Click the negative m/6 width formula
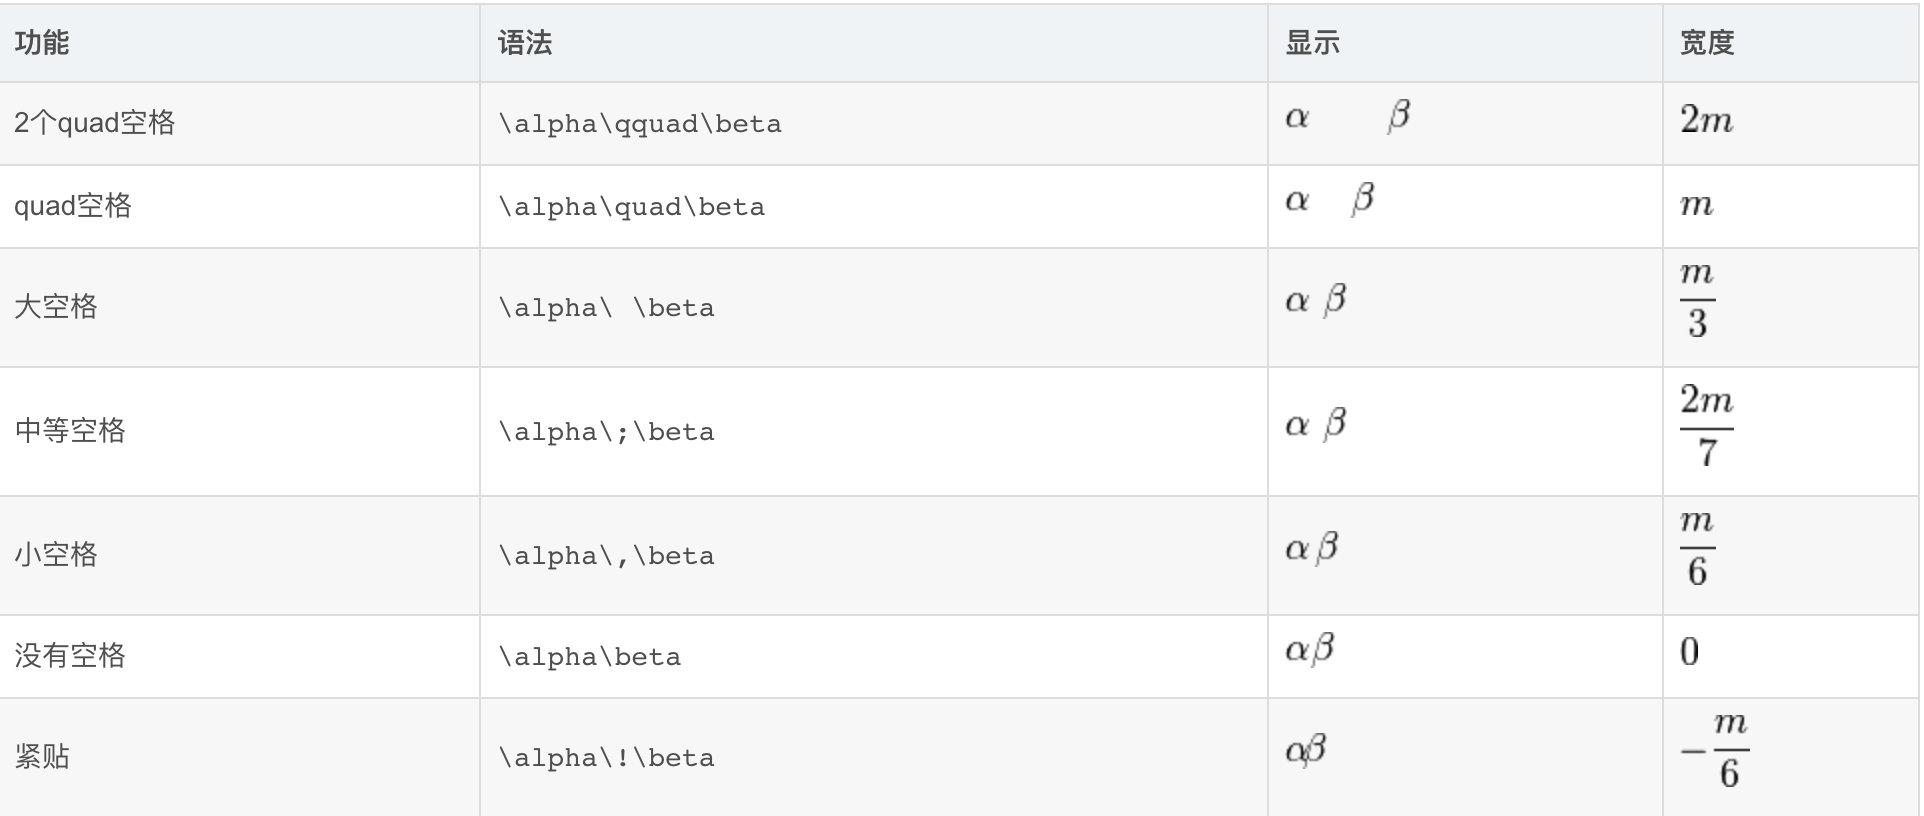The image size is (1924, 816). point(1716,751)
